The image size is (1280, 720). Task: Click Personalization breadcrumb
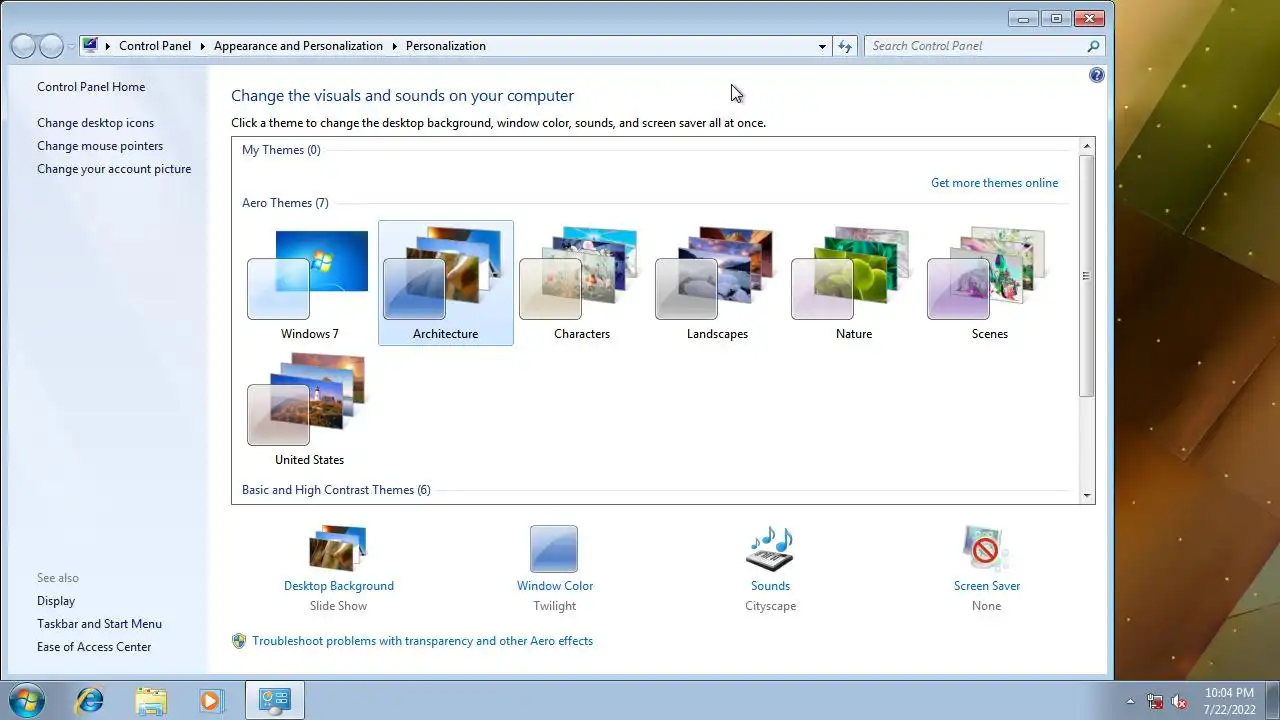pyautogui.click(x=446, y=46)
